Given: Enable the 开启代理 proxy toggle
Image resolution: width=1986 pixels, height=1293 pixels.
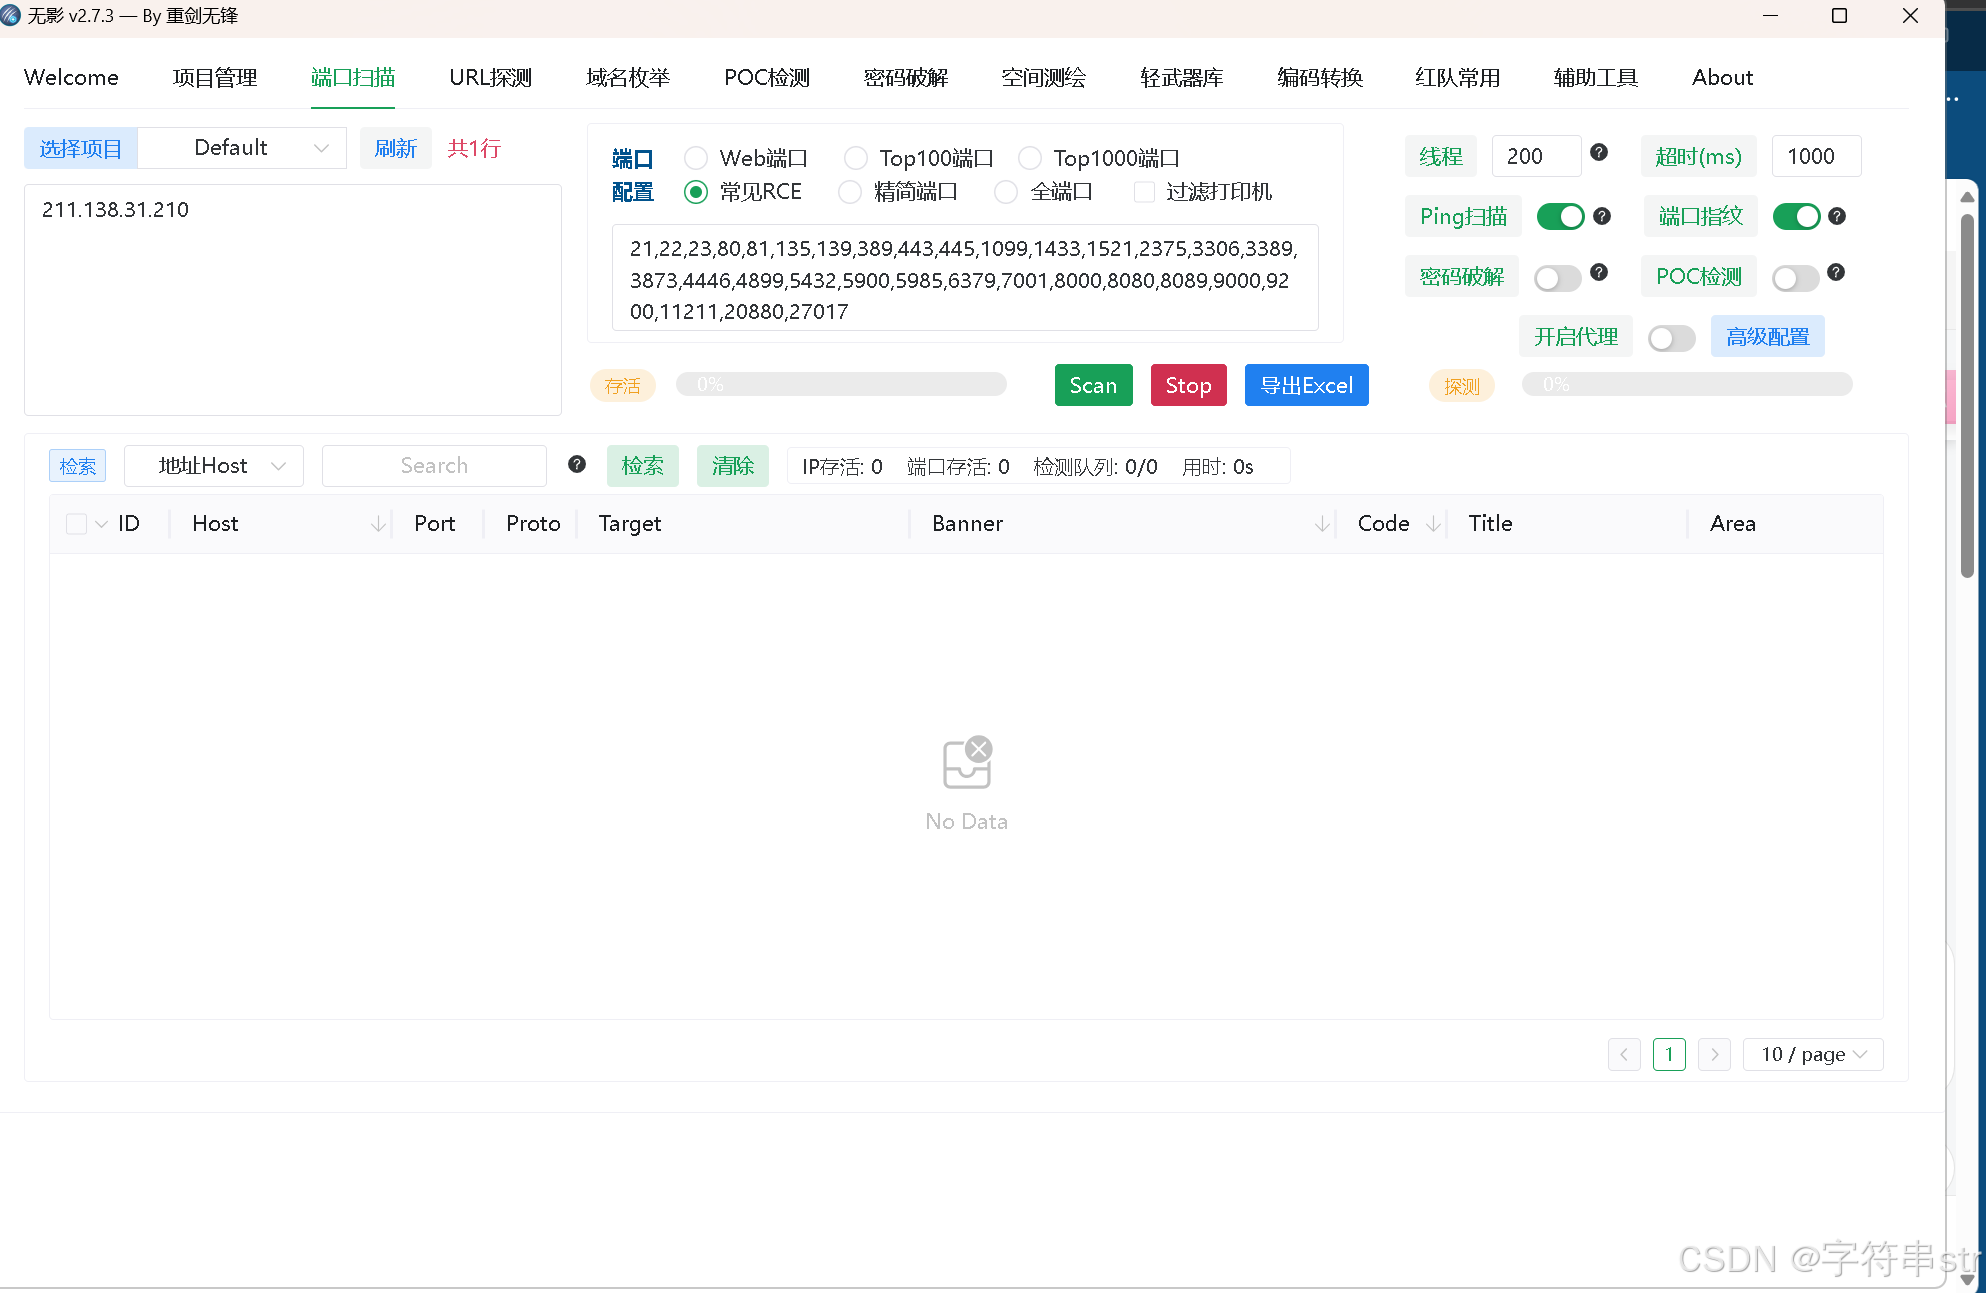Looking at the screenshot, I should click(1671, 338).
